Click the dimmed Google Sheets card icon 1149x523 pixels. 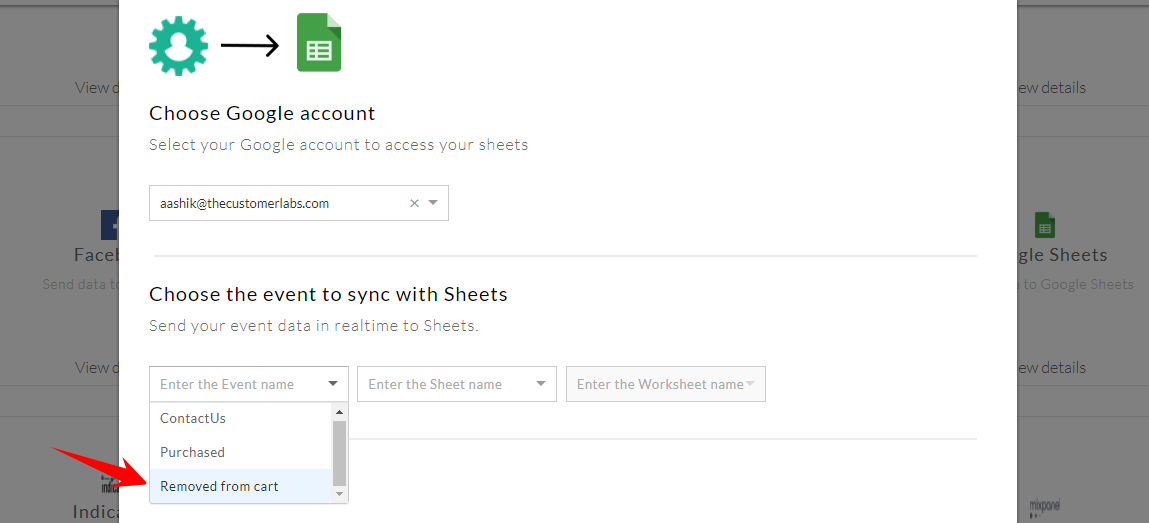tap(1045, 224)
